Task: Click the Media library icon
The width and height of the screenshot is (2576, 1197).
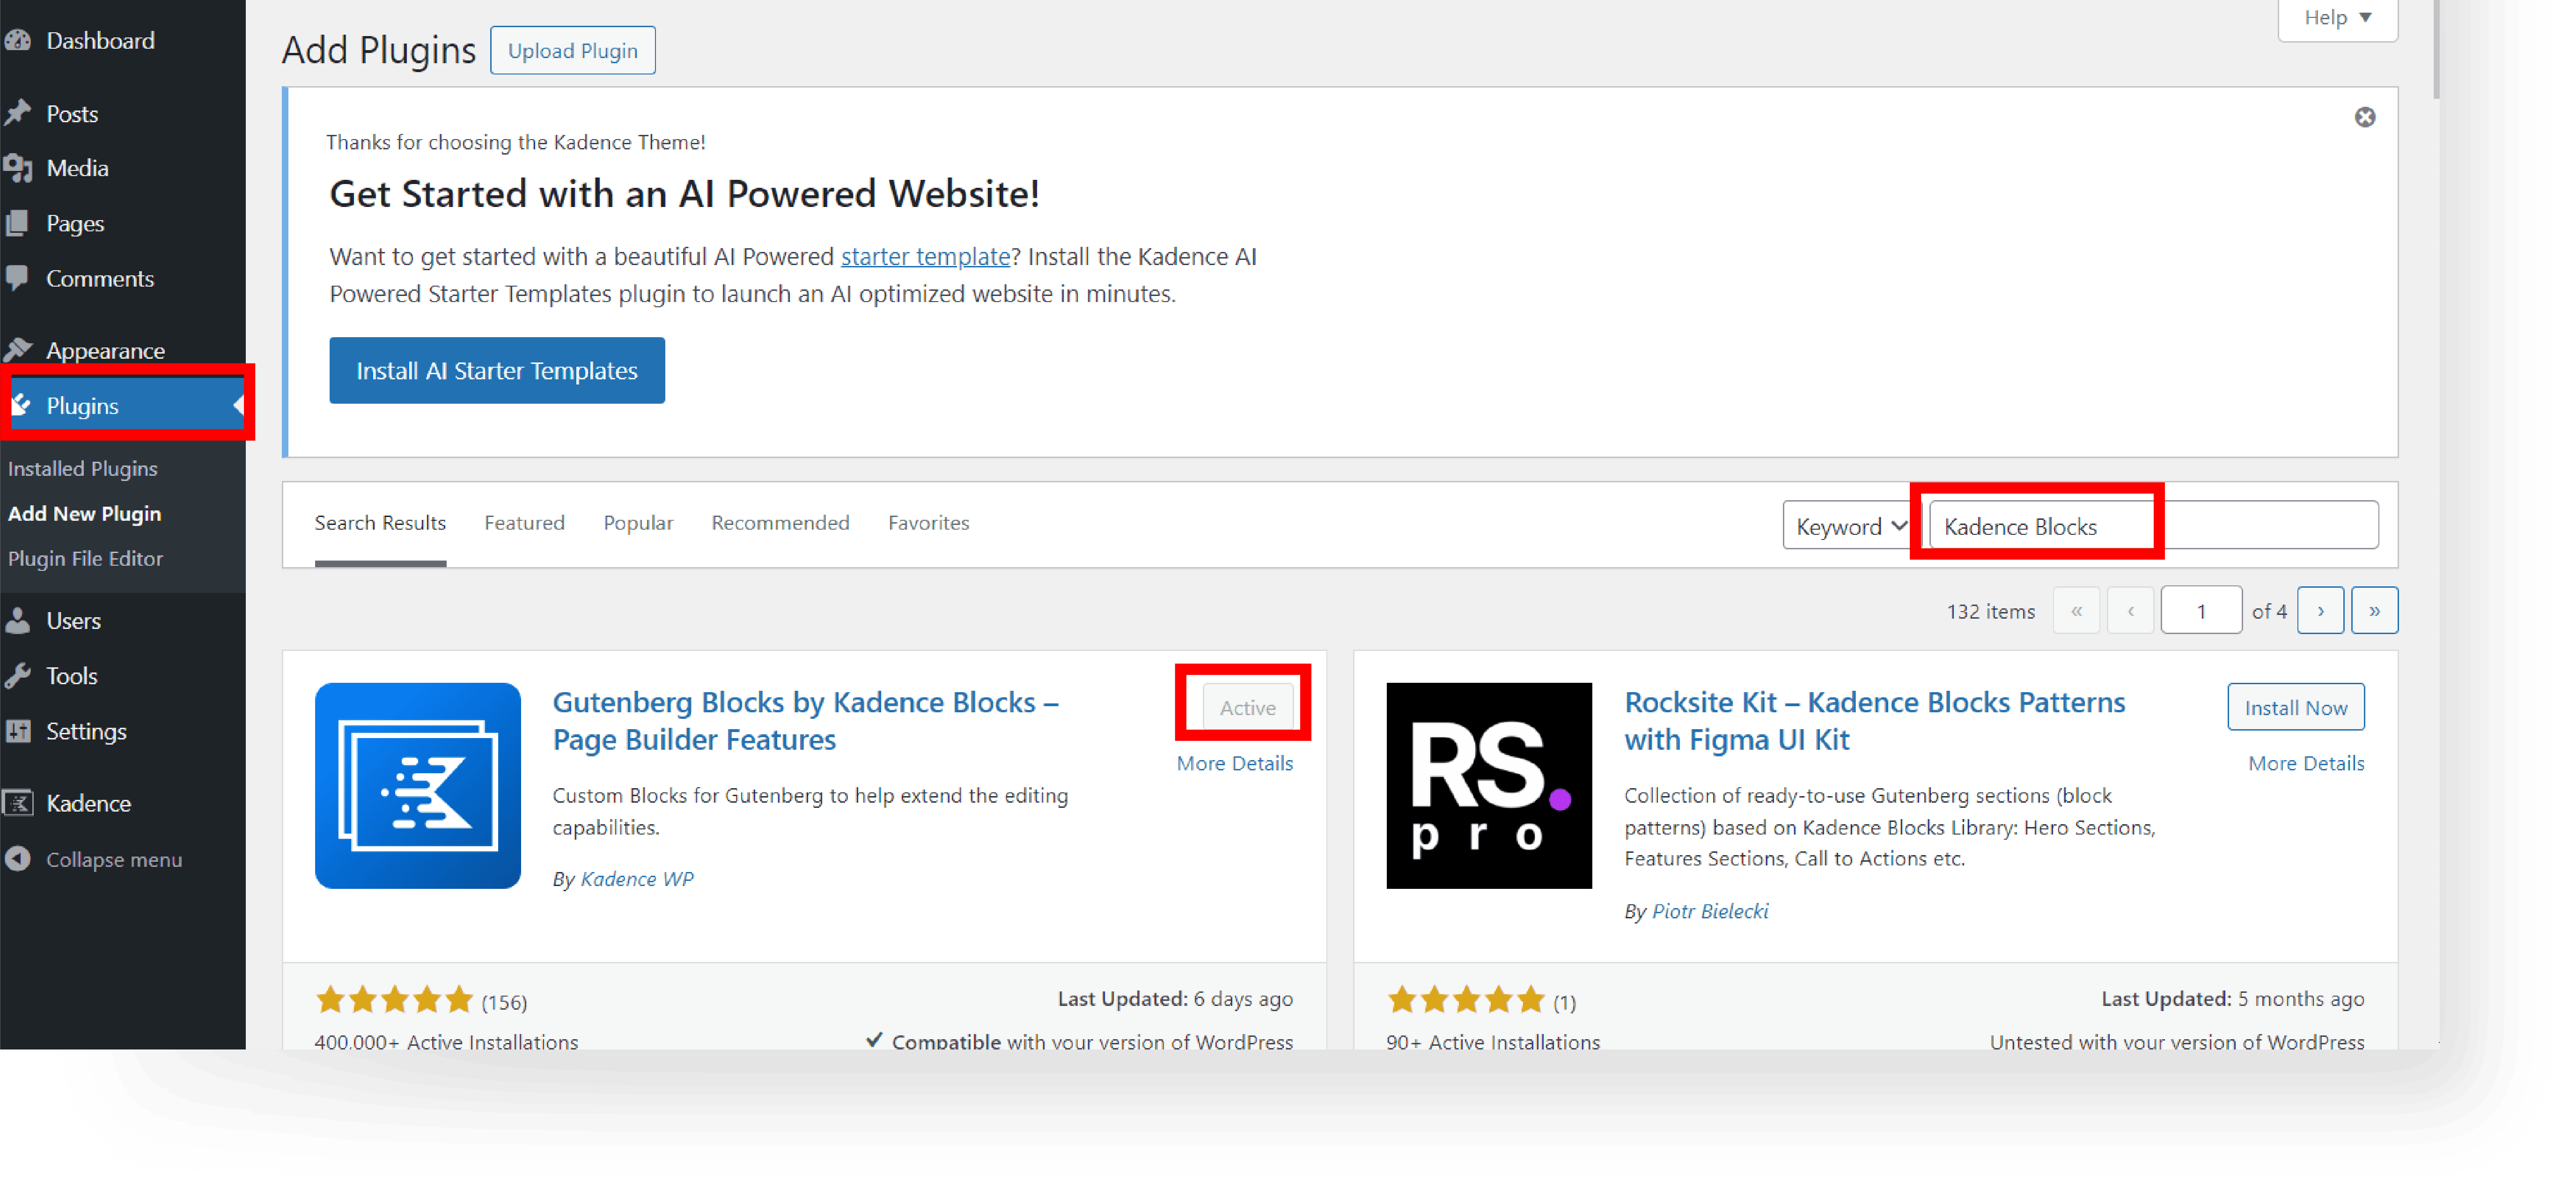Action: (17, 168)
